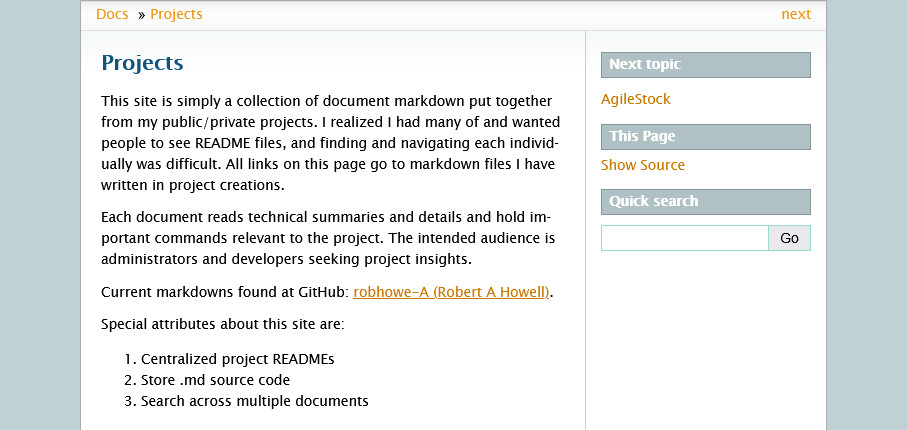Click the paragraph starting "Each document reads"

330,238
